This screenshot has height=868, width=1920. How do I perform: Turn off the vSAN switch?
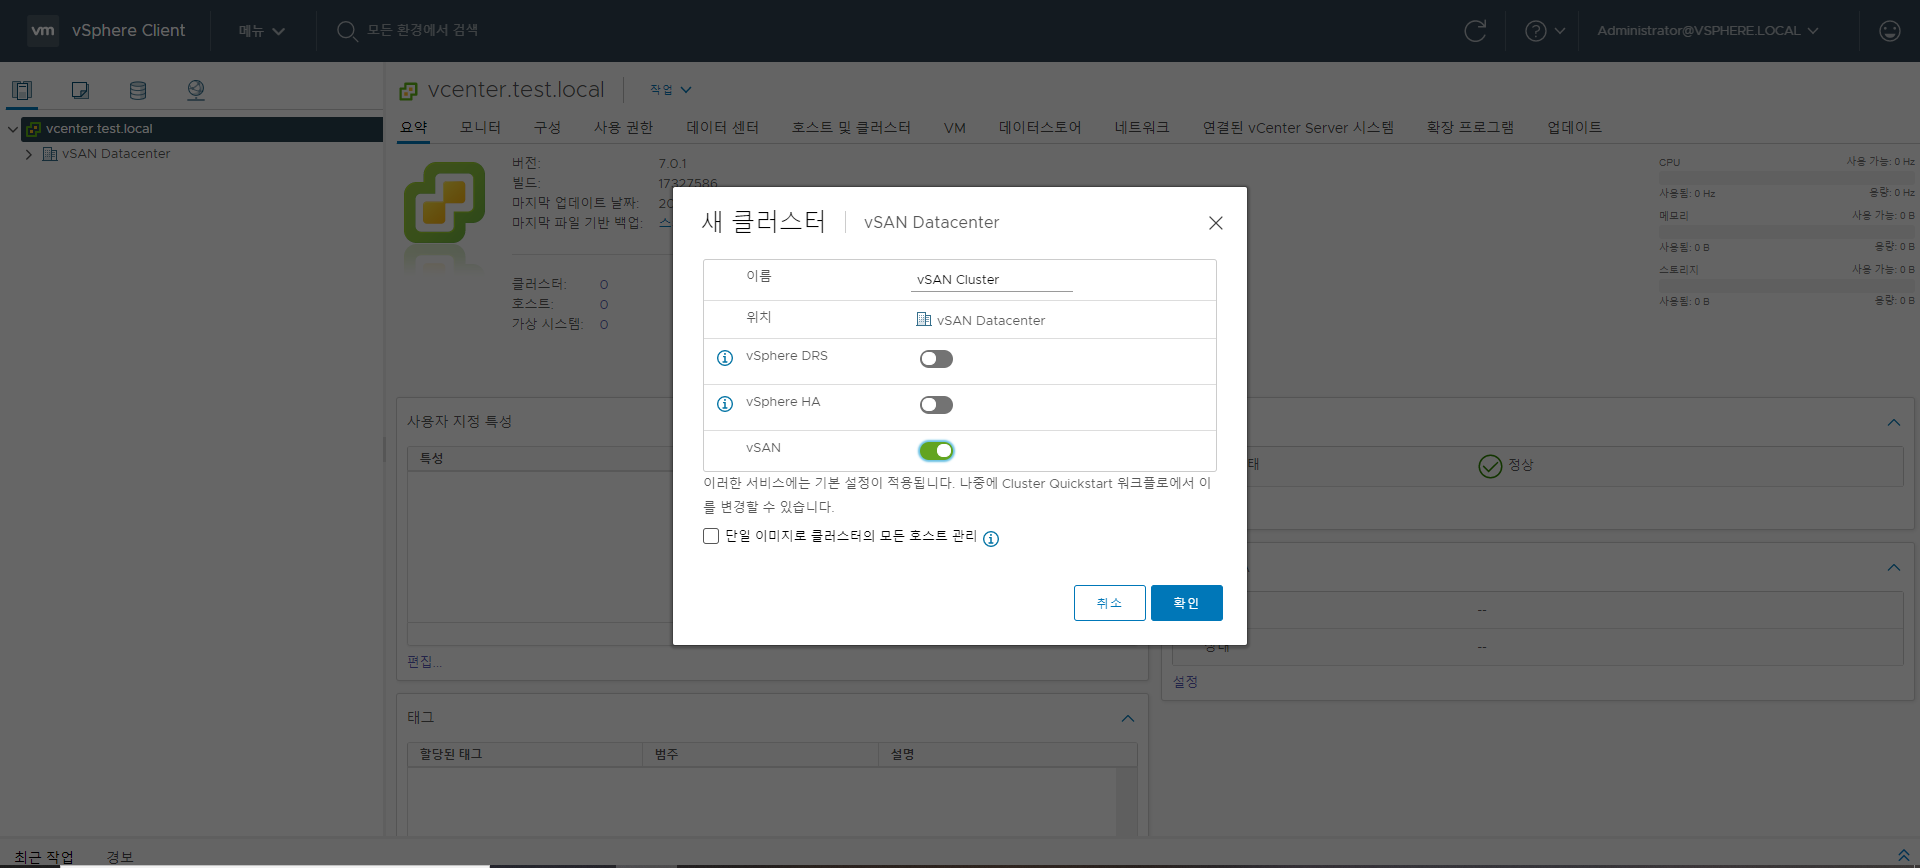[936, 451]
